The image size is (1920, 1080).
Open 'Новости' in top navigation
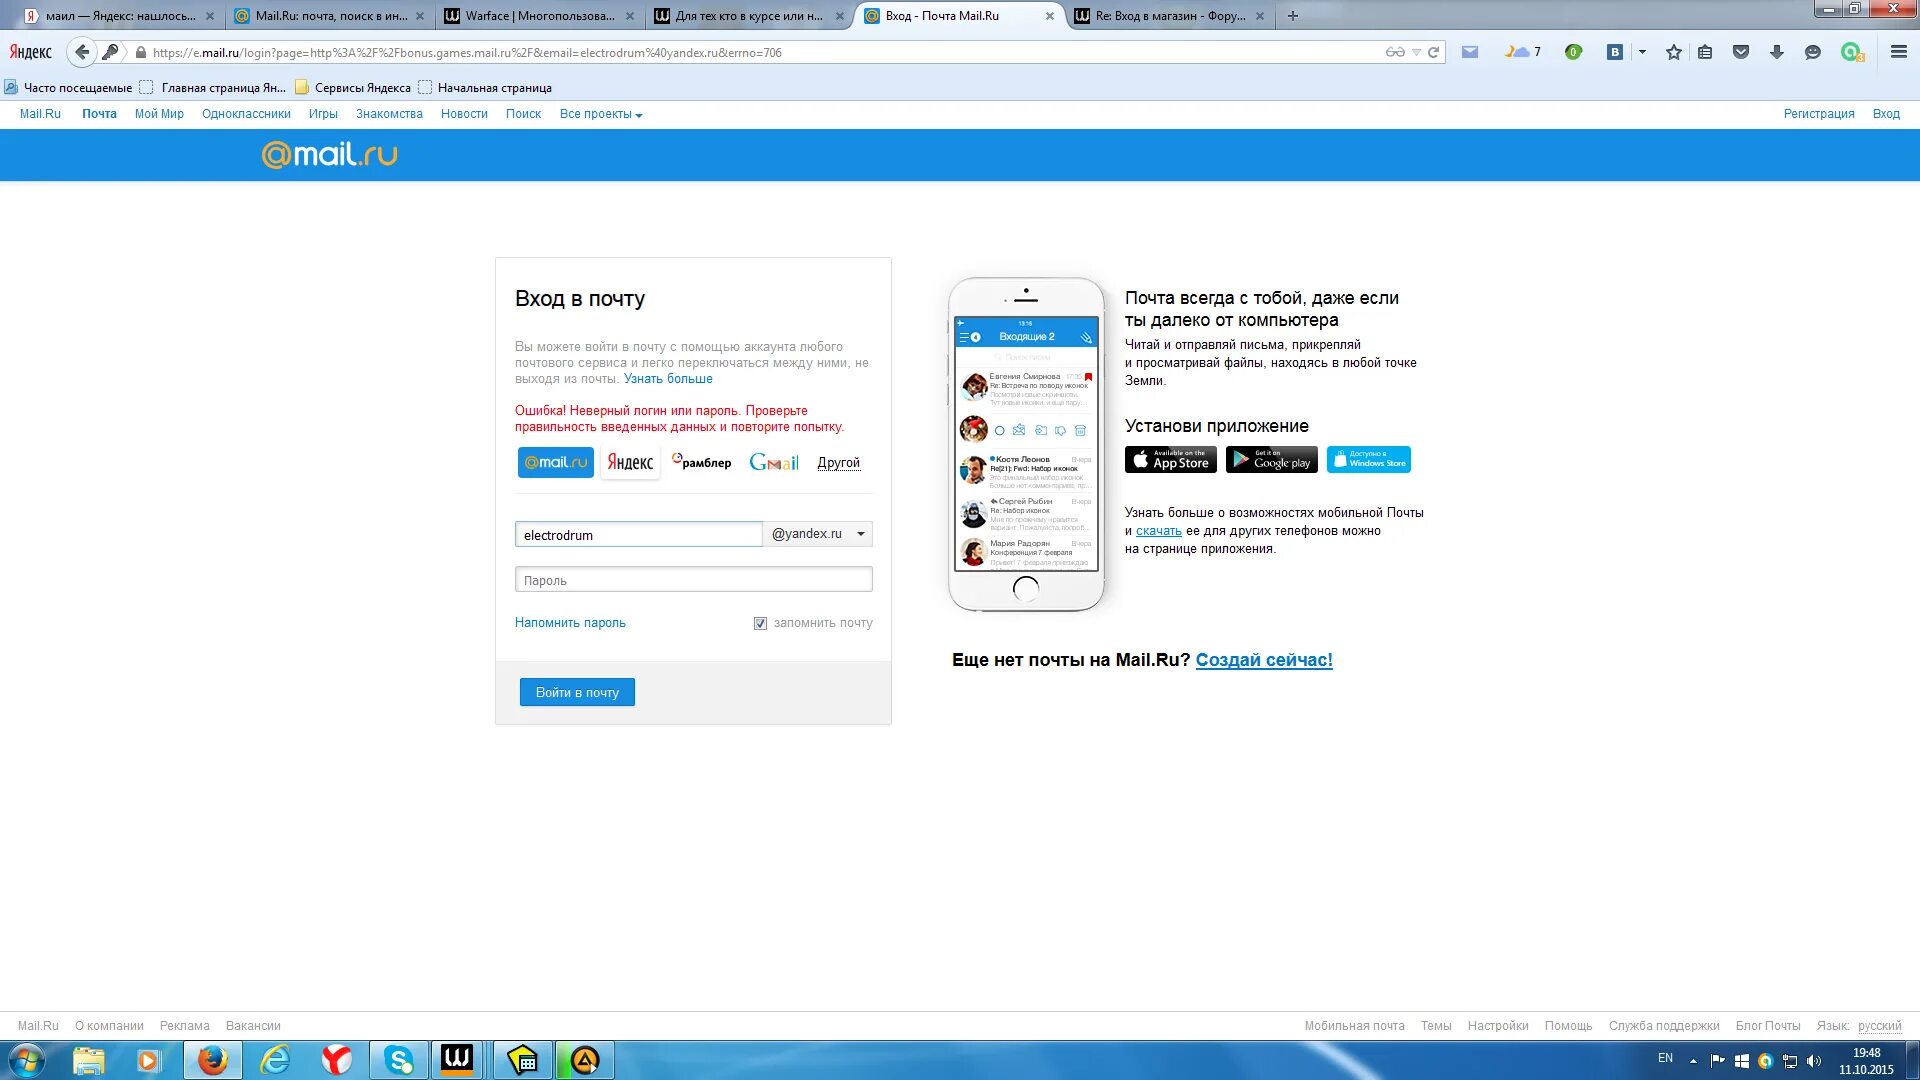(x=464, y=114)
